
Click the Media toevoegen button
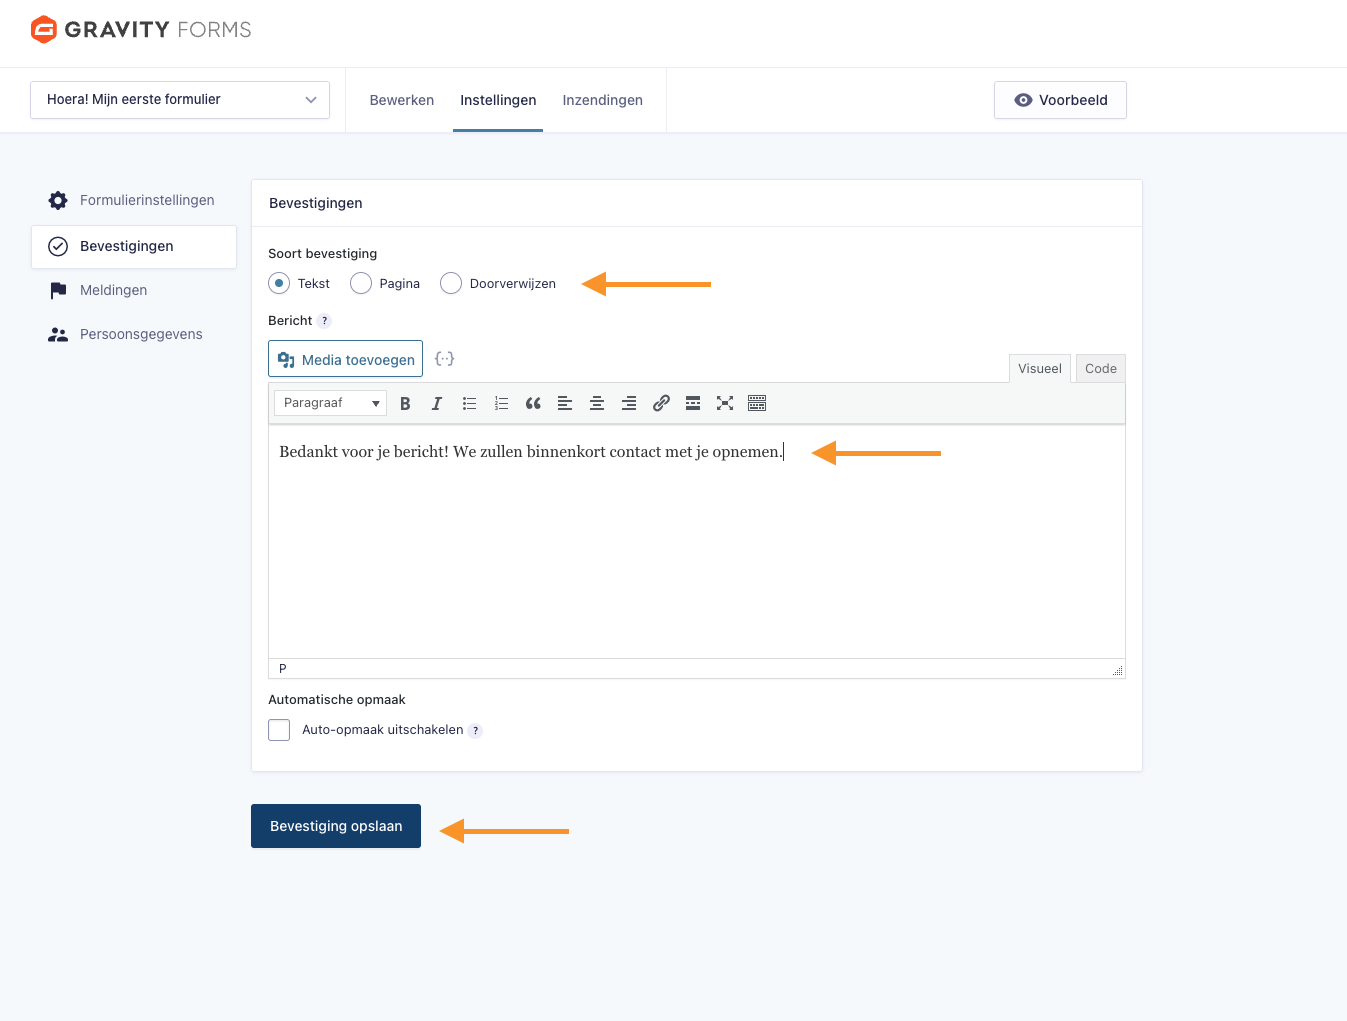coord(346,359)
